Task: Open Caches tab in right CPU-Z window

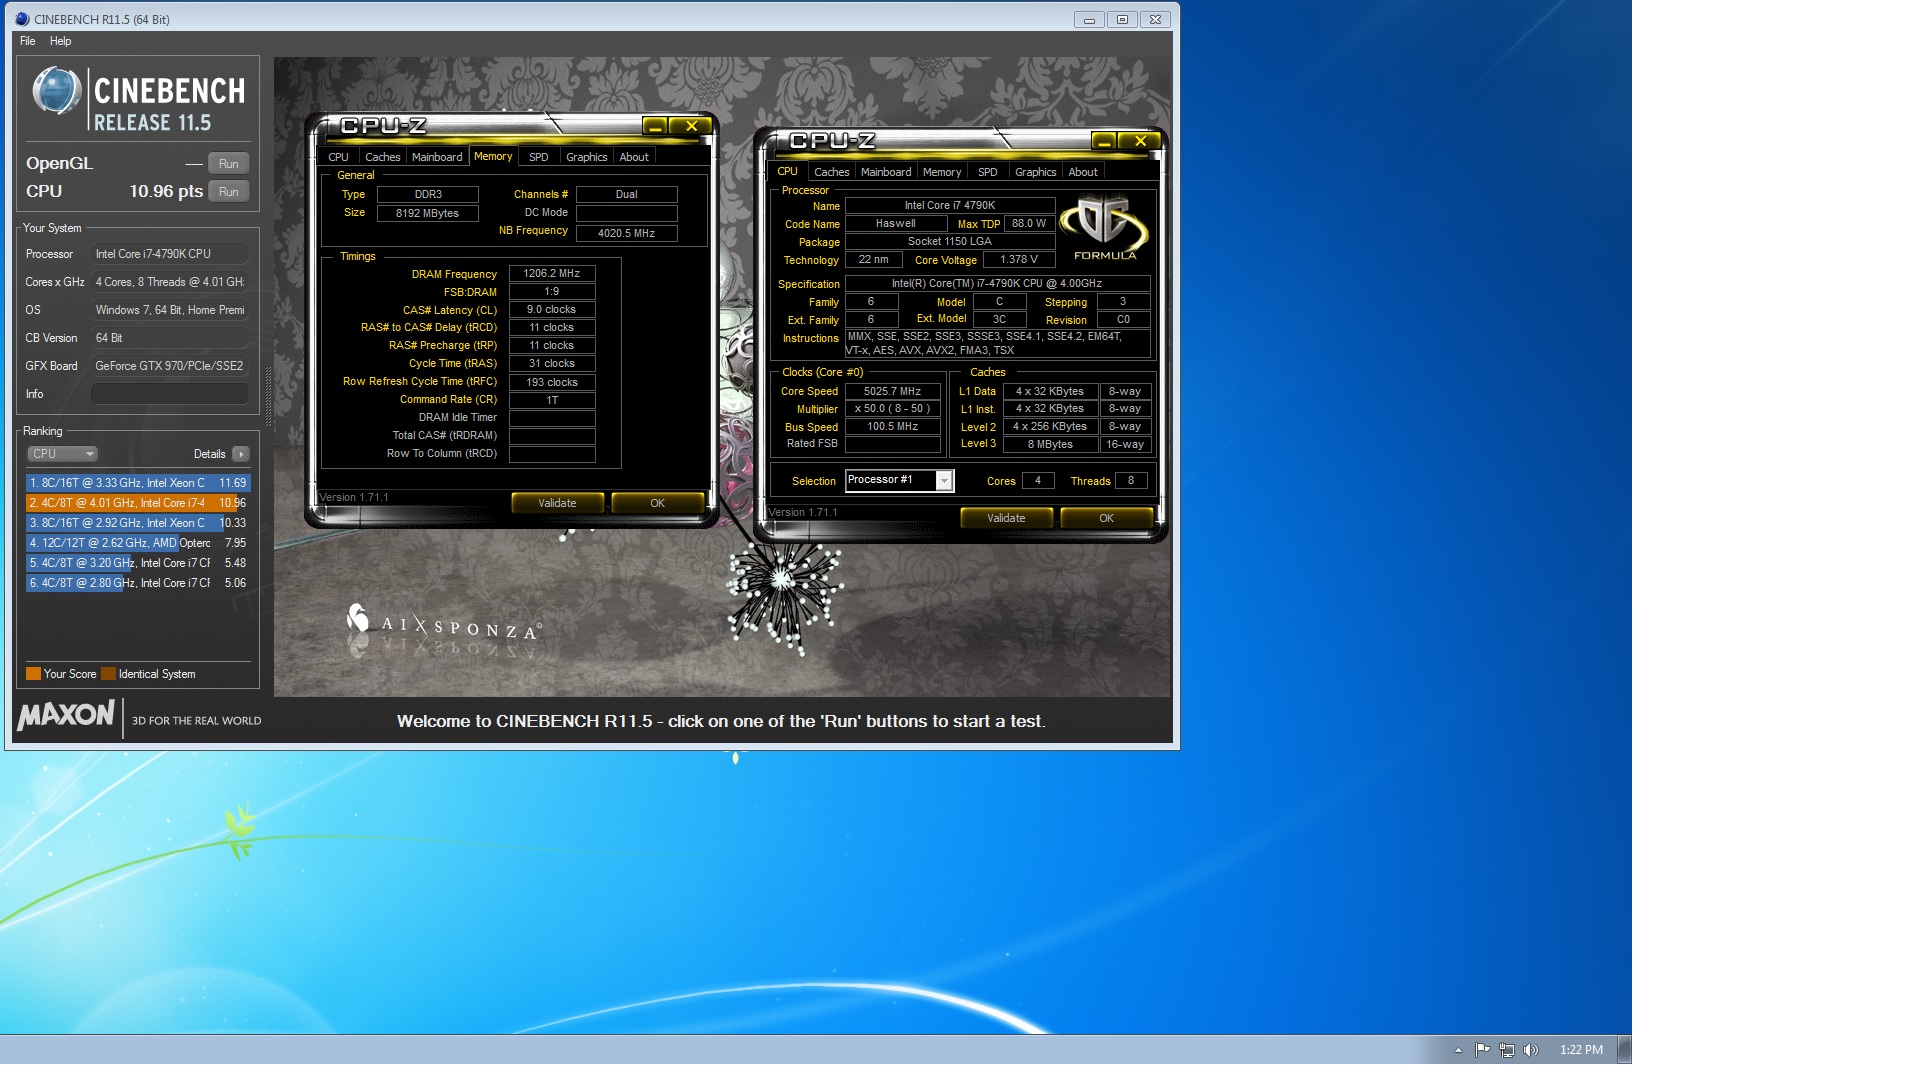Action: 831,172
